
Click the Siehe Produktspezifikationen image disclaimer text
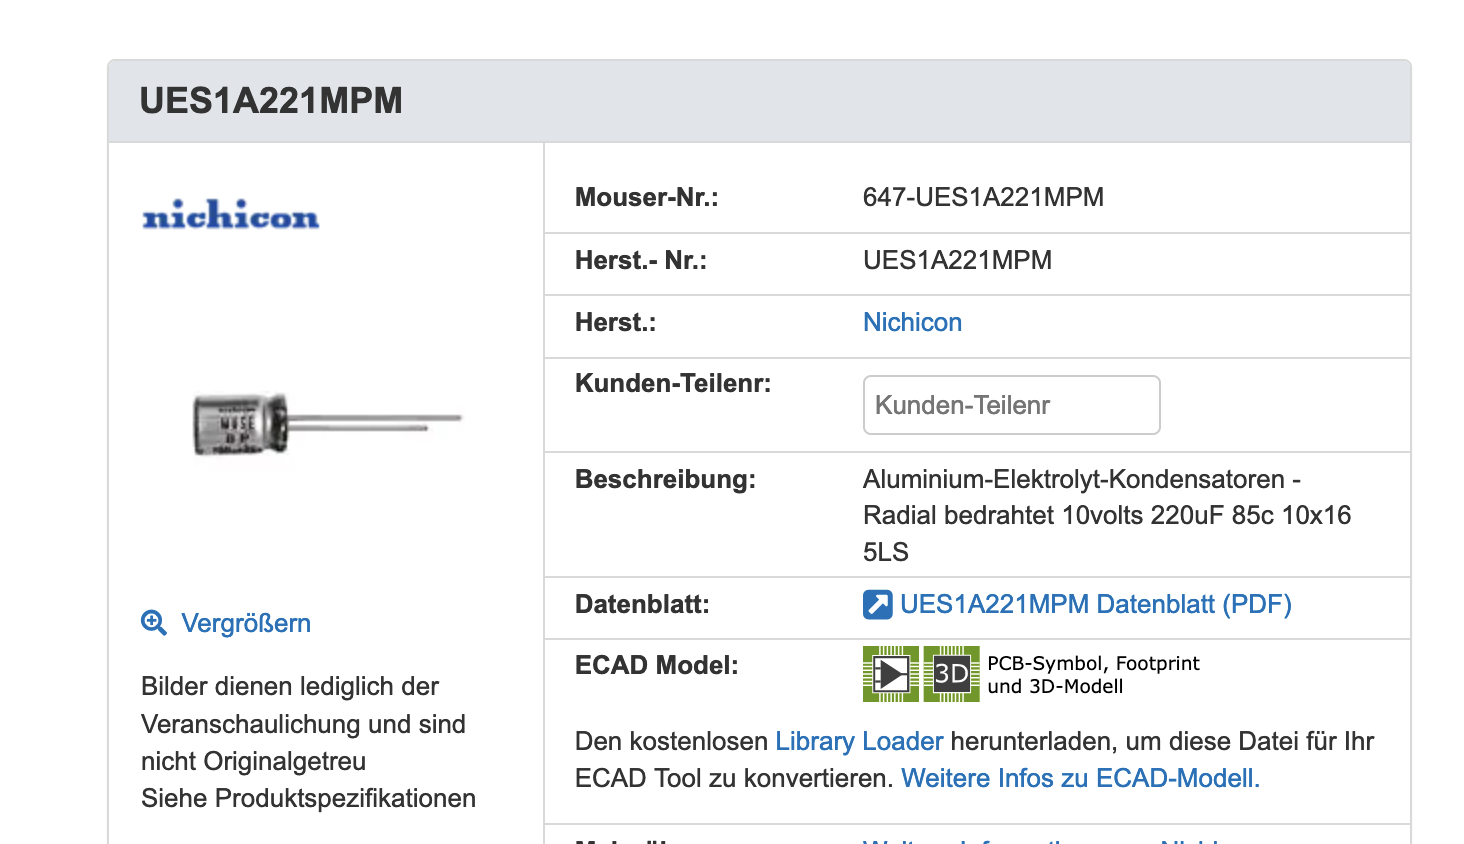(308, 798)
